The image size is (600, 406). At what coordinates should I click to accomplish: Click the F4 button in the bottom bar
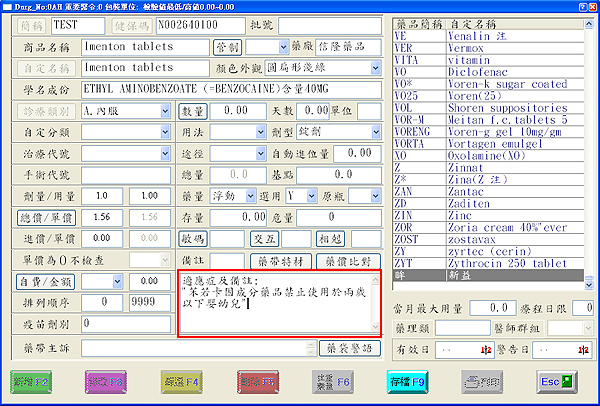(x=181, y=381)
